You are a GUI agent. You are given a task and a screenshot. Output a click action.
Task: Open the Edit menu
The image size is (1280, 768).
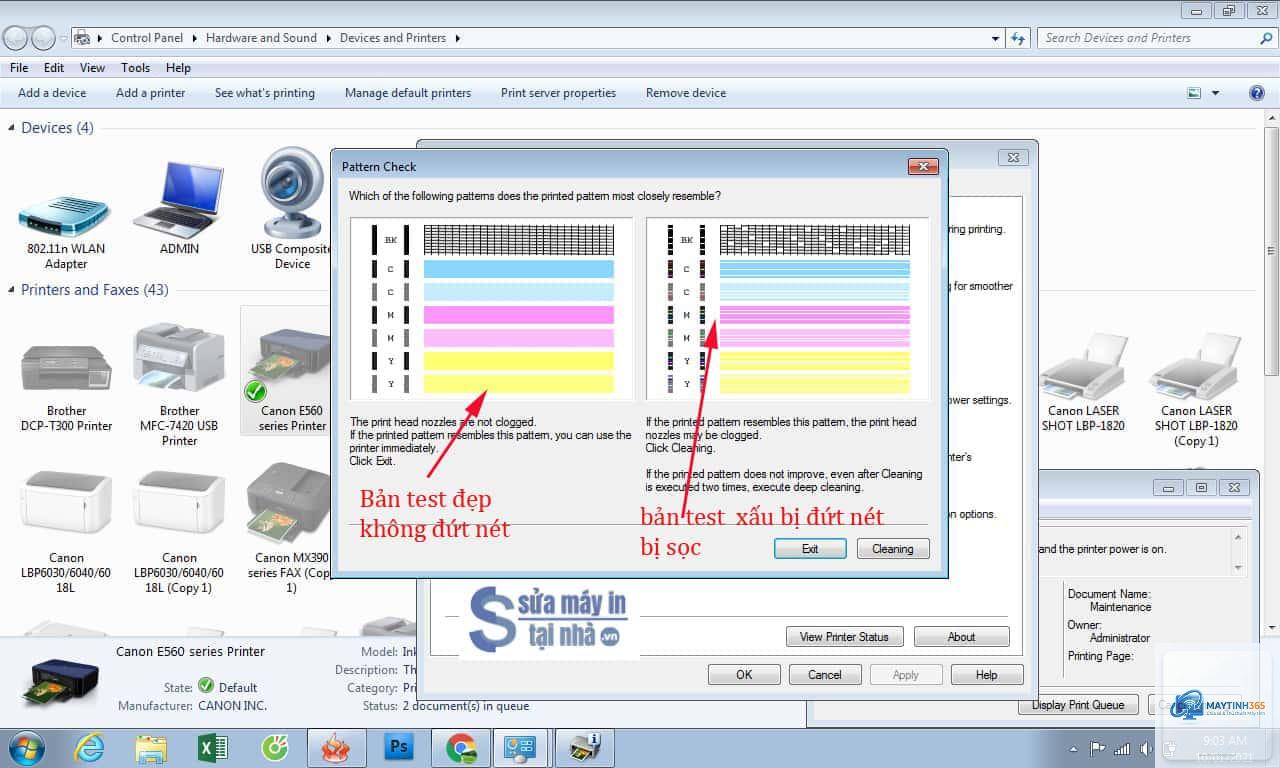coord(54,68)
